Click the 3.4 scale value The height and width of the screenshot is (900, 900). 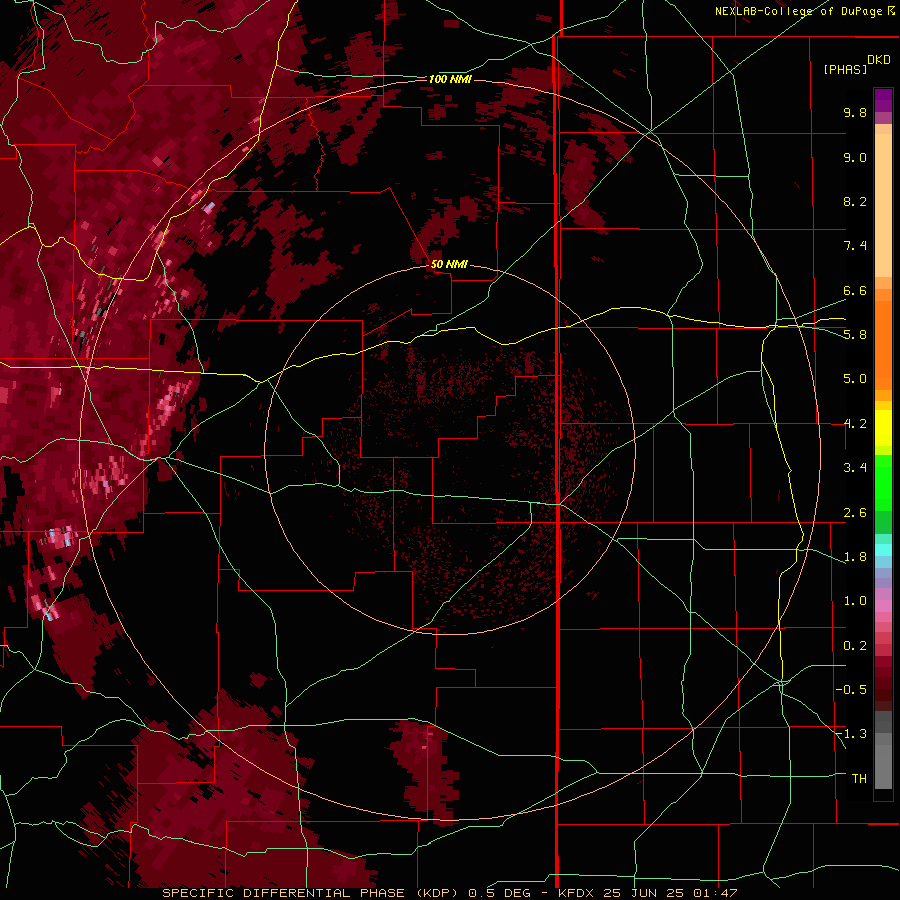855,468
